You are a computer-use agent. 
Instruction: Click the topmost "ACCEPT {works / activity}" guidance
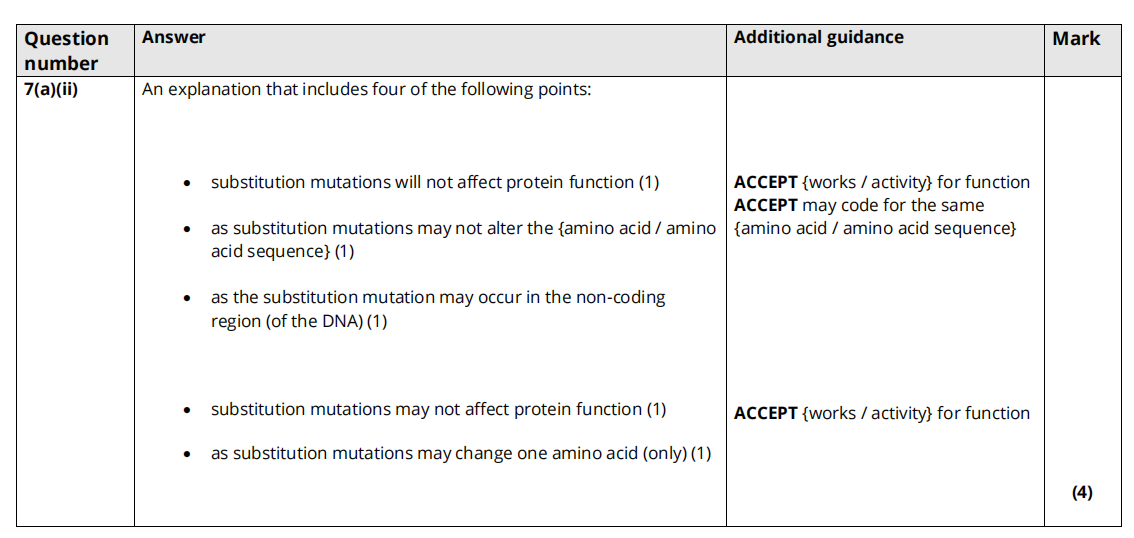[881, 182]
